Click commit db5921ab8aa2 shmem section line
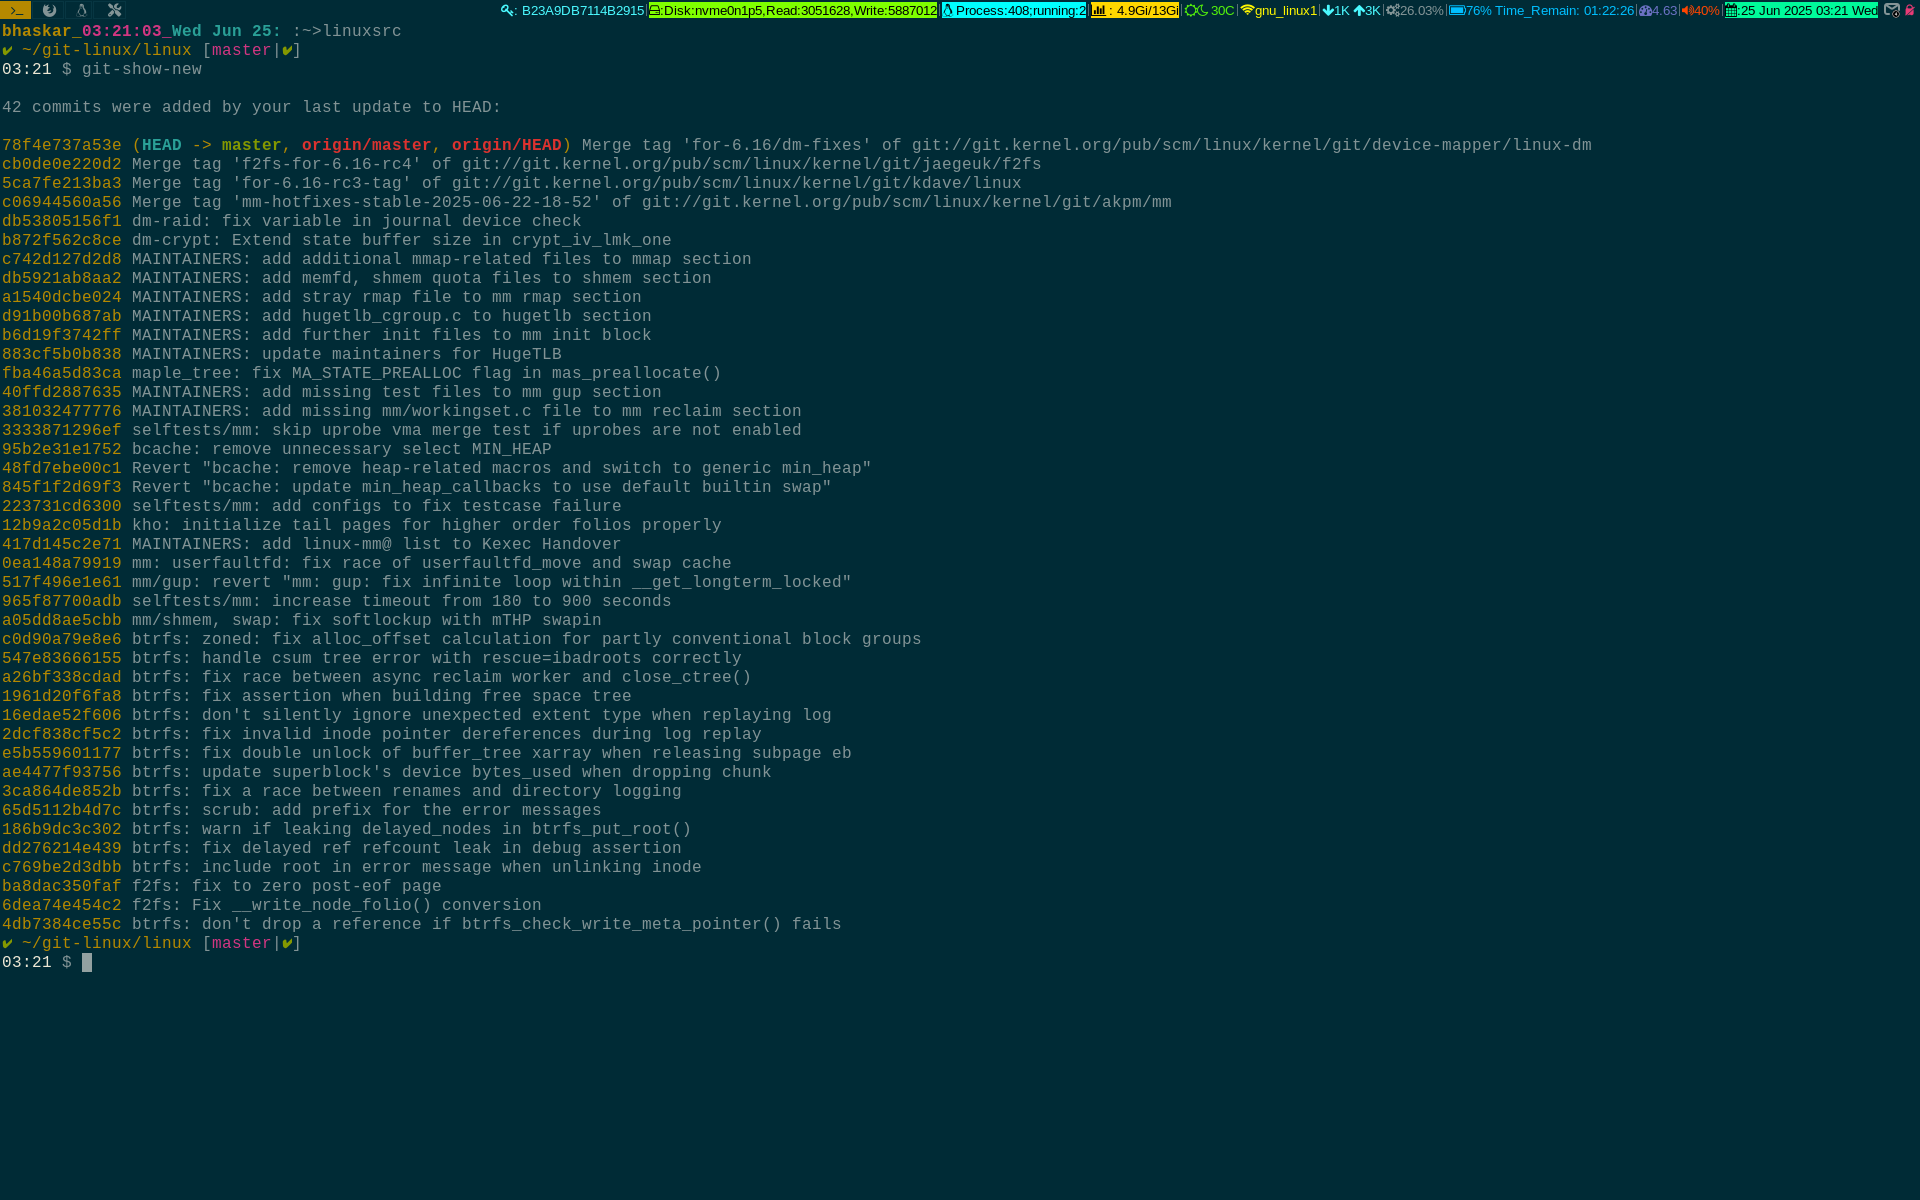 [x=357, y=278]
